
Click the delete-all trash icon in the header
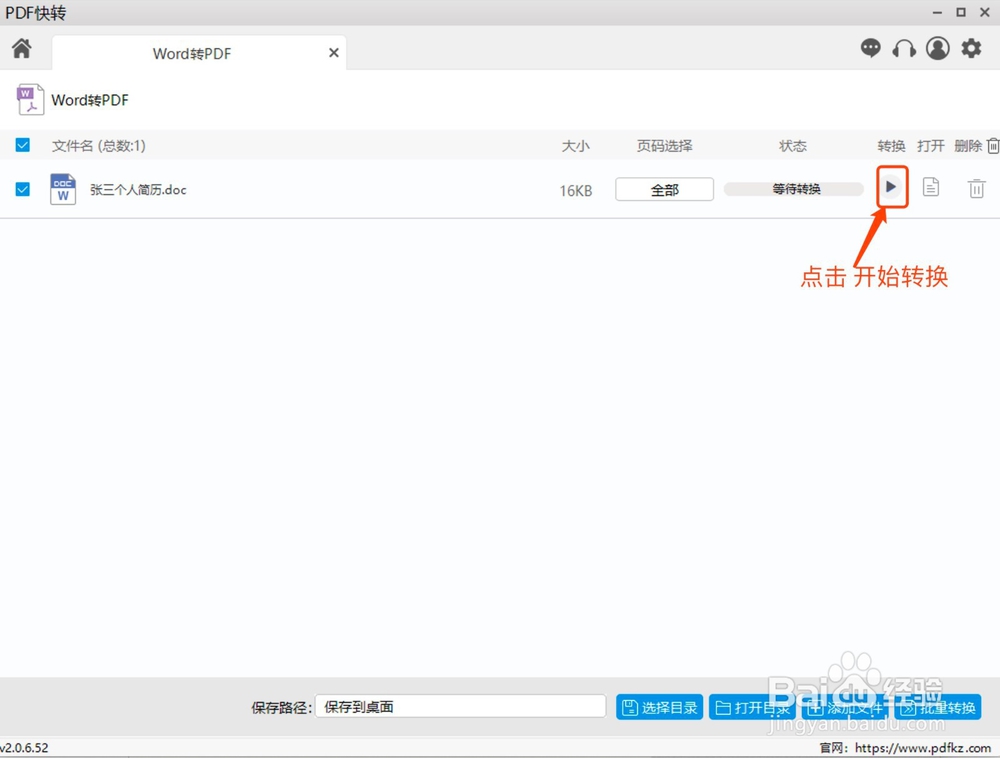[993, 145]
